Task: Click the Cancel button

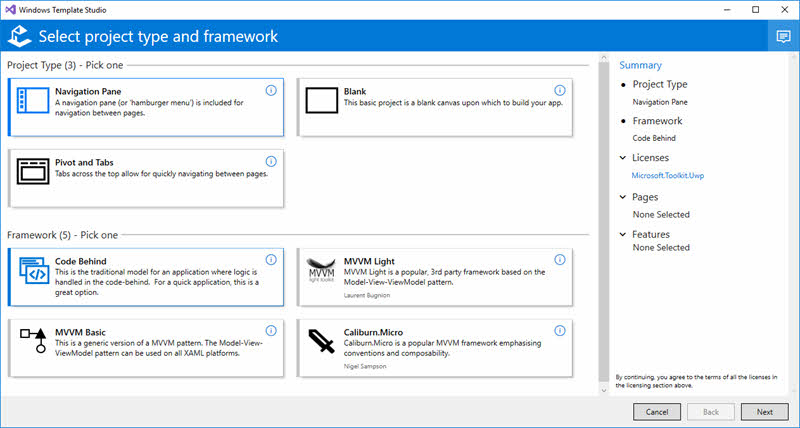Action: [x=657, y=412]
